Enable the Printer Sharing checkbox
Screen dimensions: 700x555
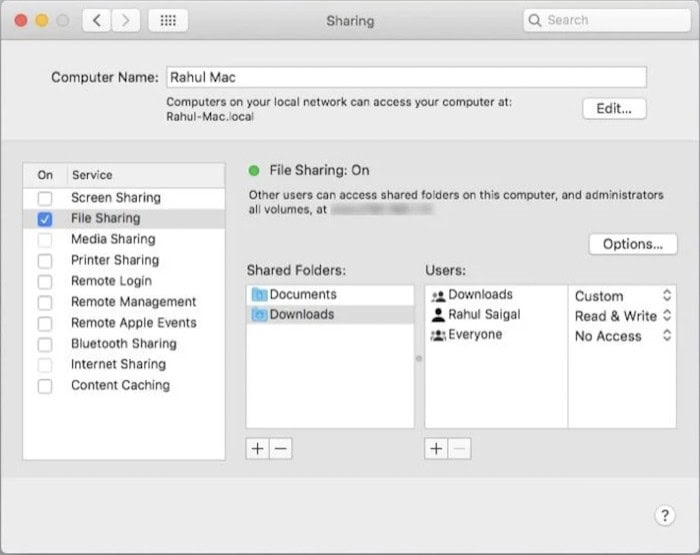(45, 260)
